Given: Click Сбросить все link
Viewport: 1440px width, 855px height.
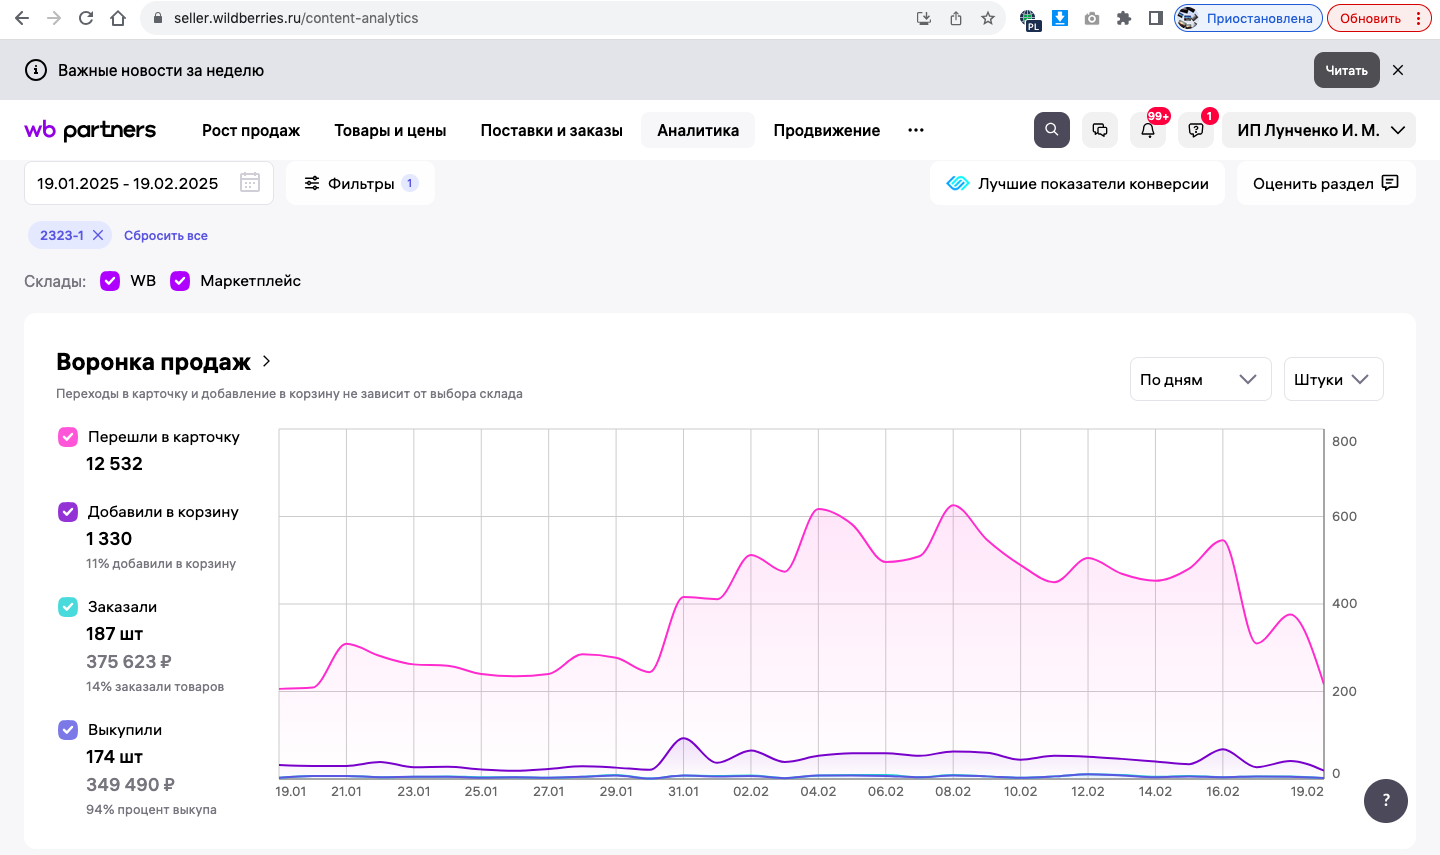Looking at the screenshot, I should pyautogui.click(x=166, y=236).
